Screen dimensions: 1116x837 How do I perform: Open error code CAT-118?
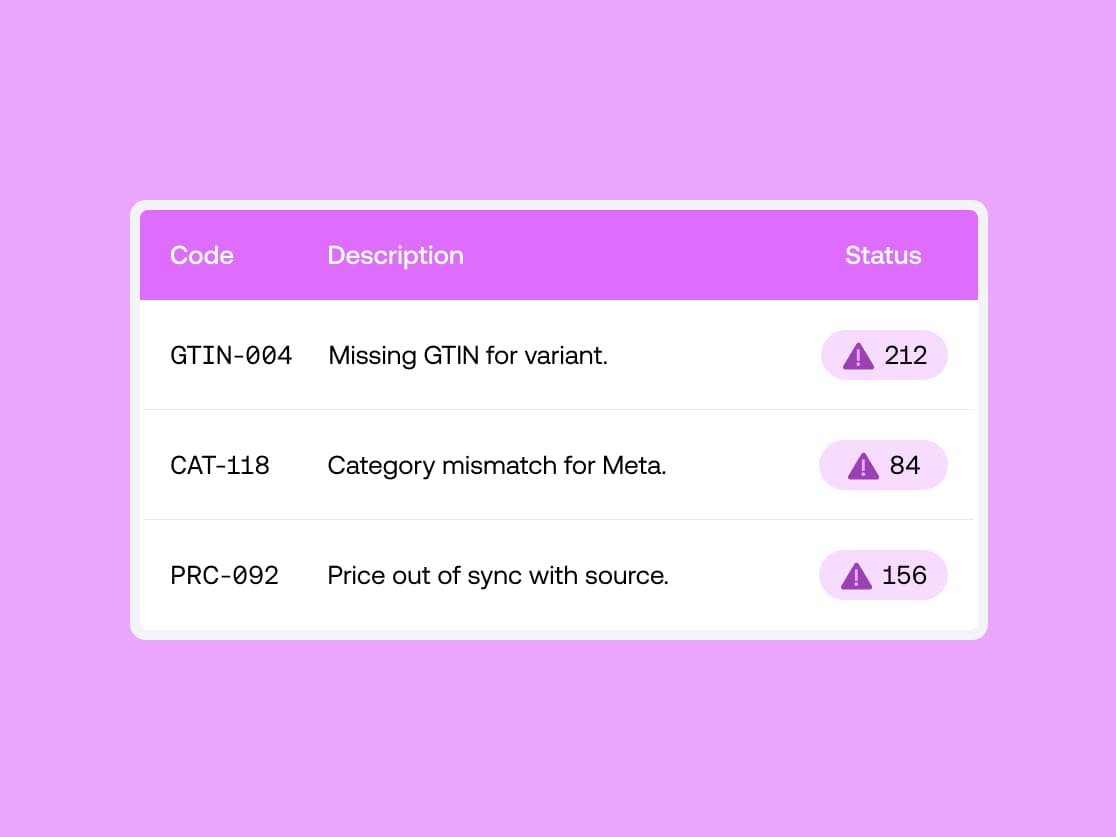click(220, 465)
